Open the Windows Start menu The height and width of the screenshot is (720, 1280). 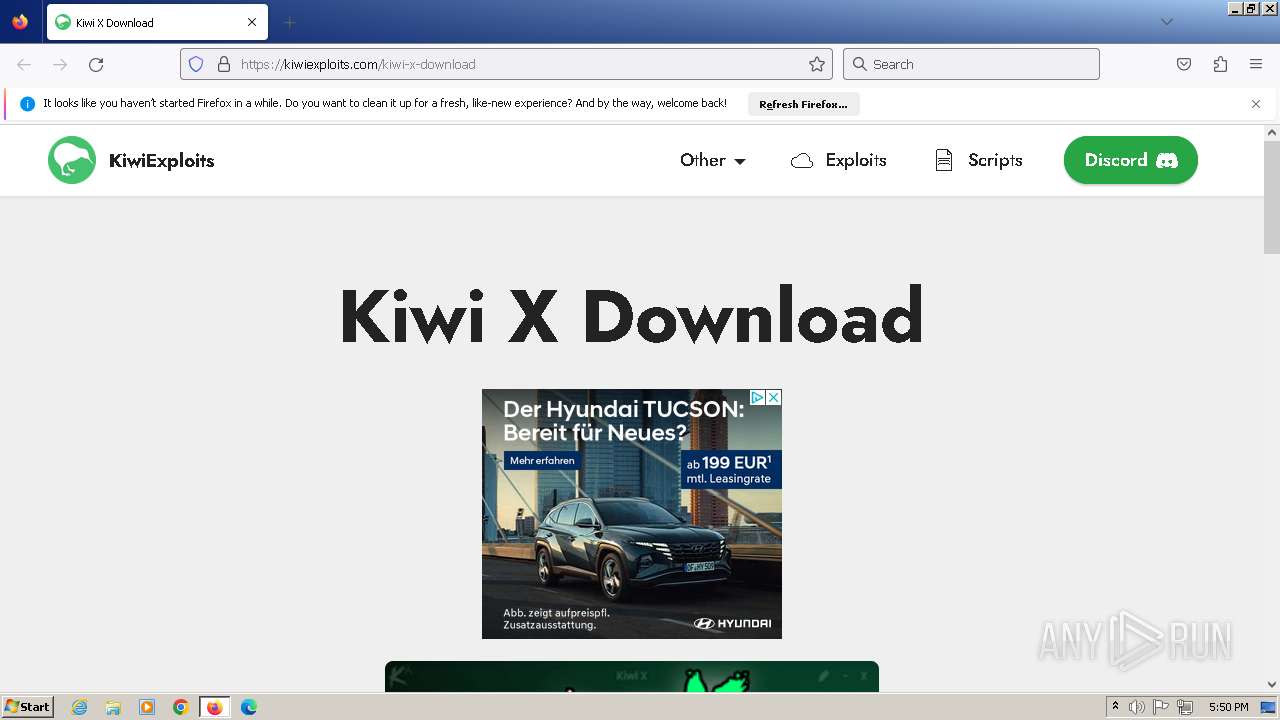coord(27,707)
